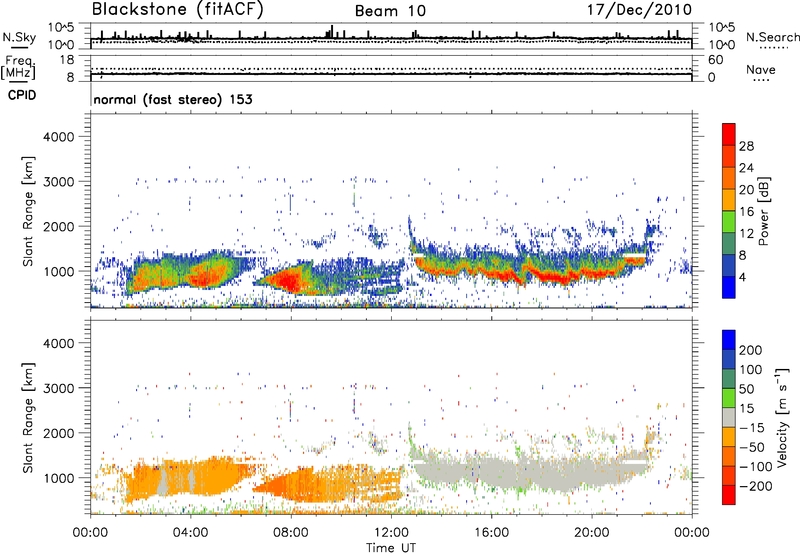Click the '04:00' time axis tick
Screen dimensions: 800x554
coord(191,533)
